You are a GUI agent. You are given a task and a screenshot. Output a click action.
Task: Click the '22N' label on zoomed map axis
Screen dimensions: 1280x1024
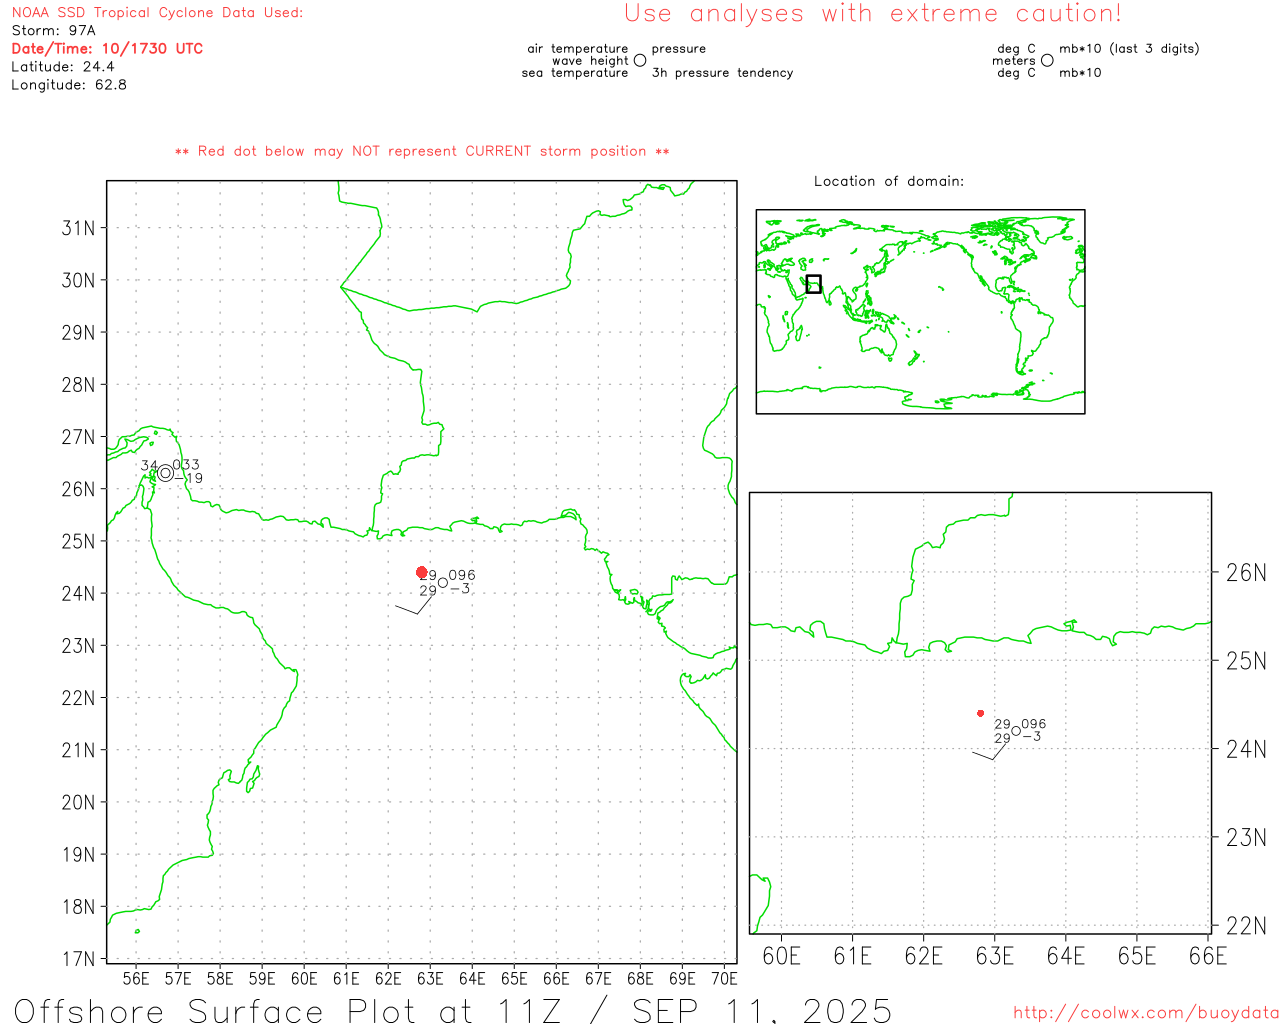point(1246,926)
